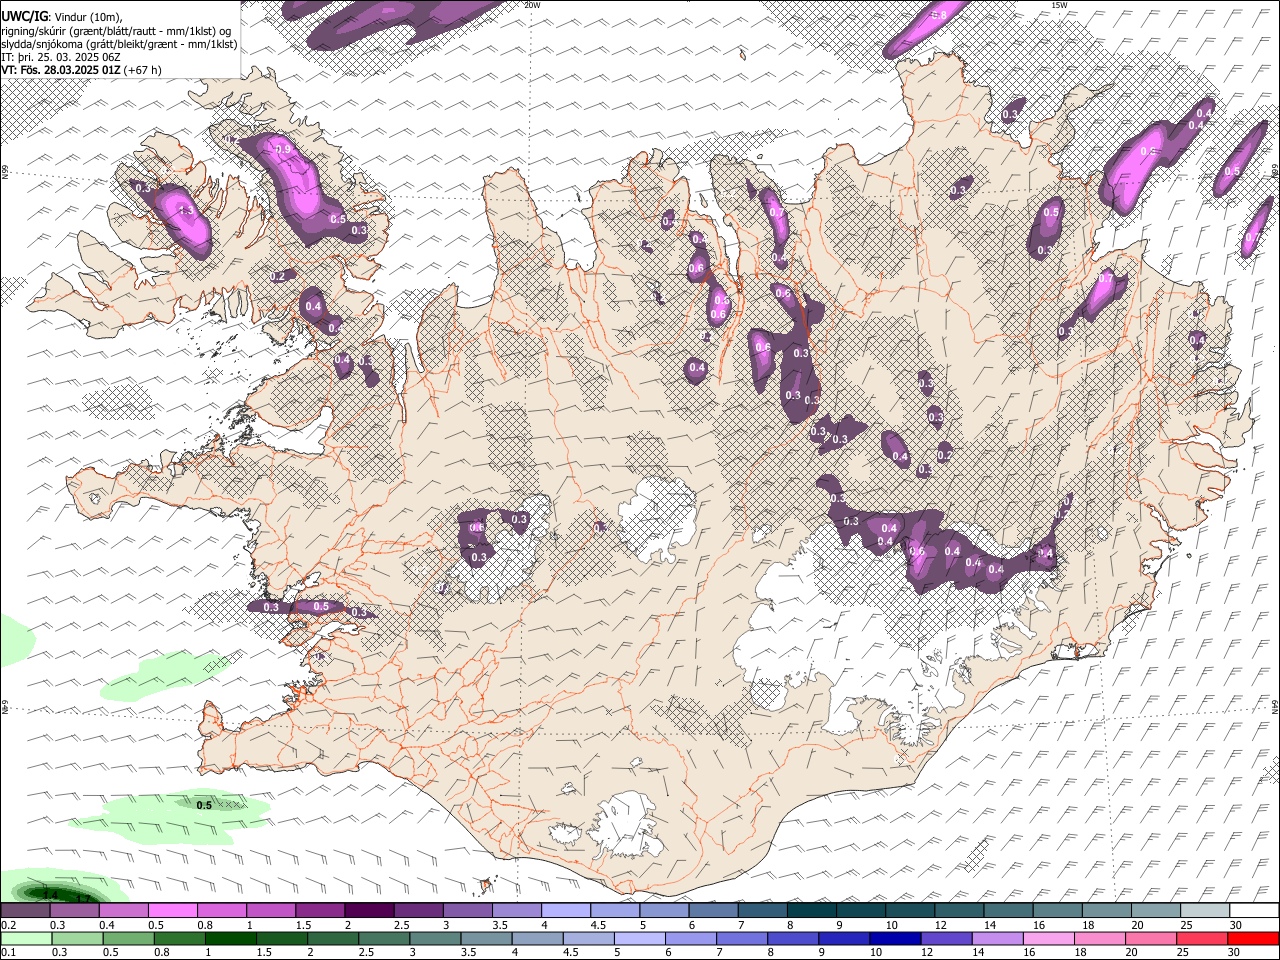Pick darkest purple swatch between 2 and 2.5

click(x=368, y=911)
